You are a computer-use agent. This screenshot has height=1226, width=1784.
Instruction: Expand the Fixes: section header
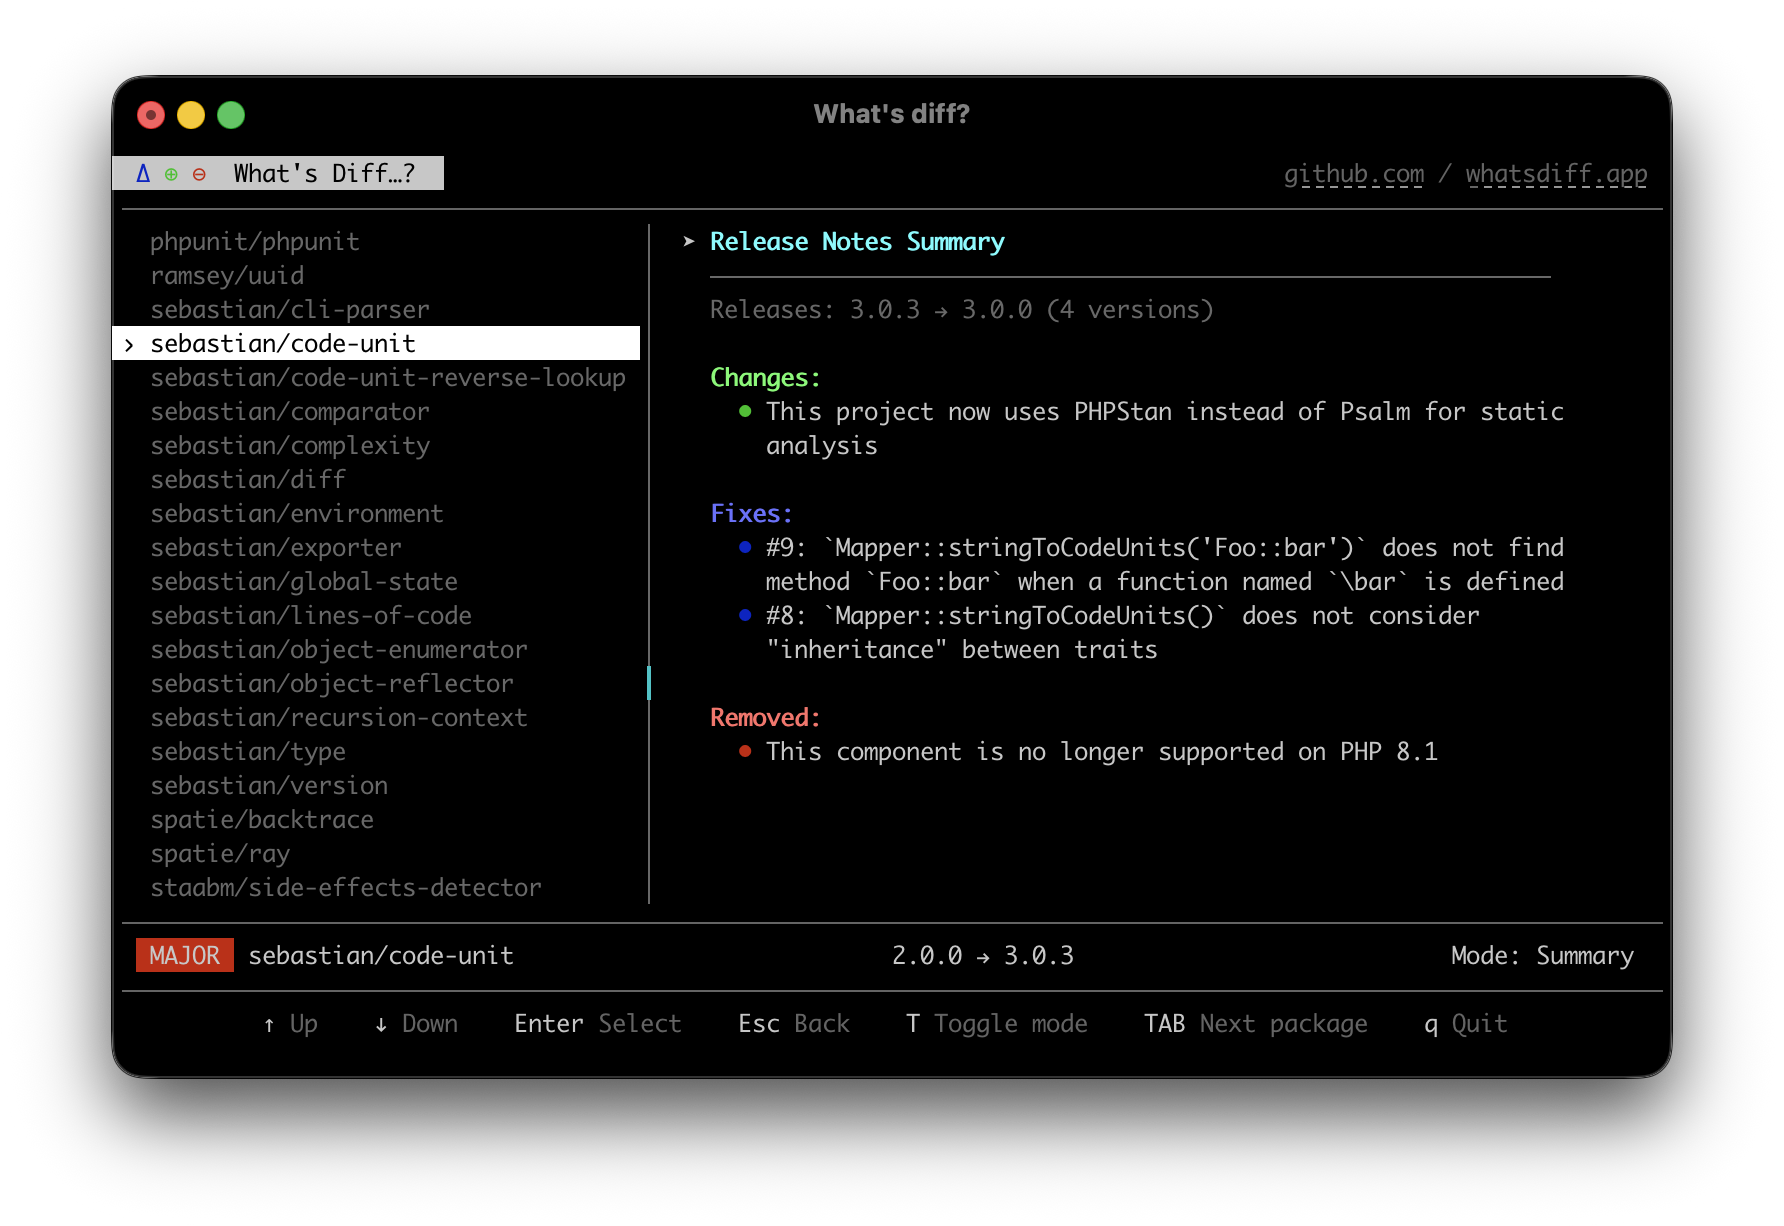point(751,512)
